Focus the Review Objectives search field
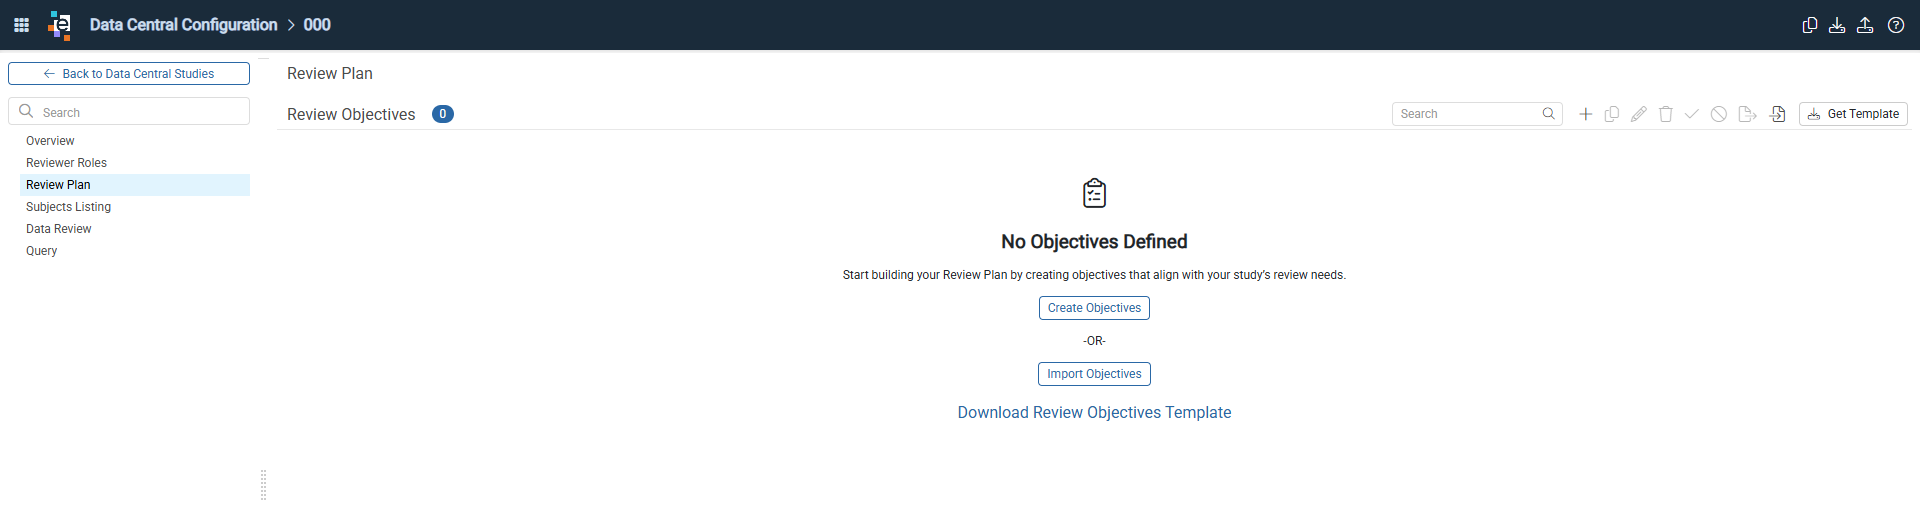 (1477, 114)
